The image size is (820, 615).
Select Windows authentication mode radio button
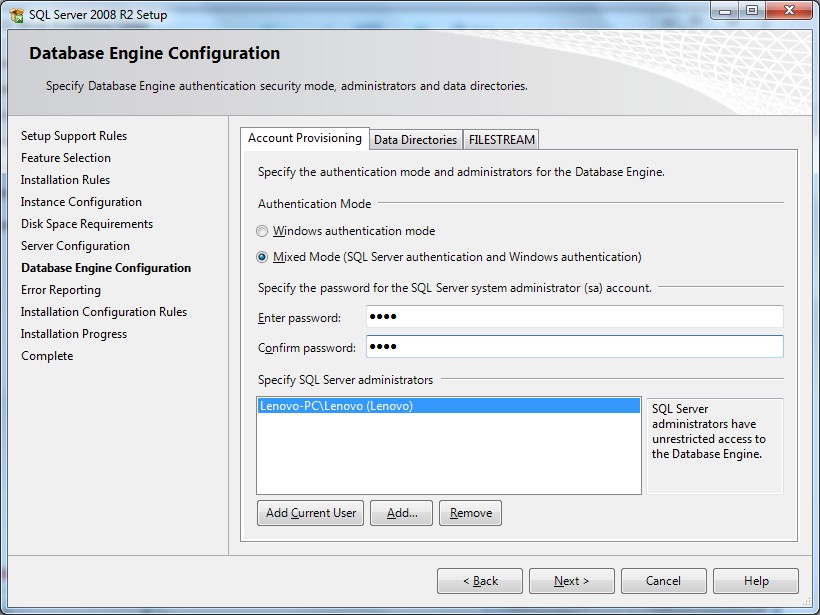262,231
